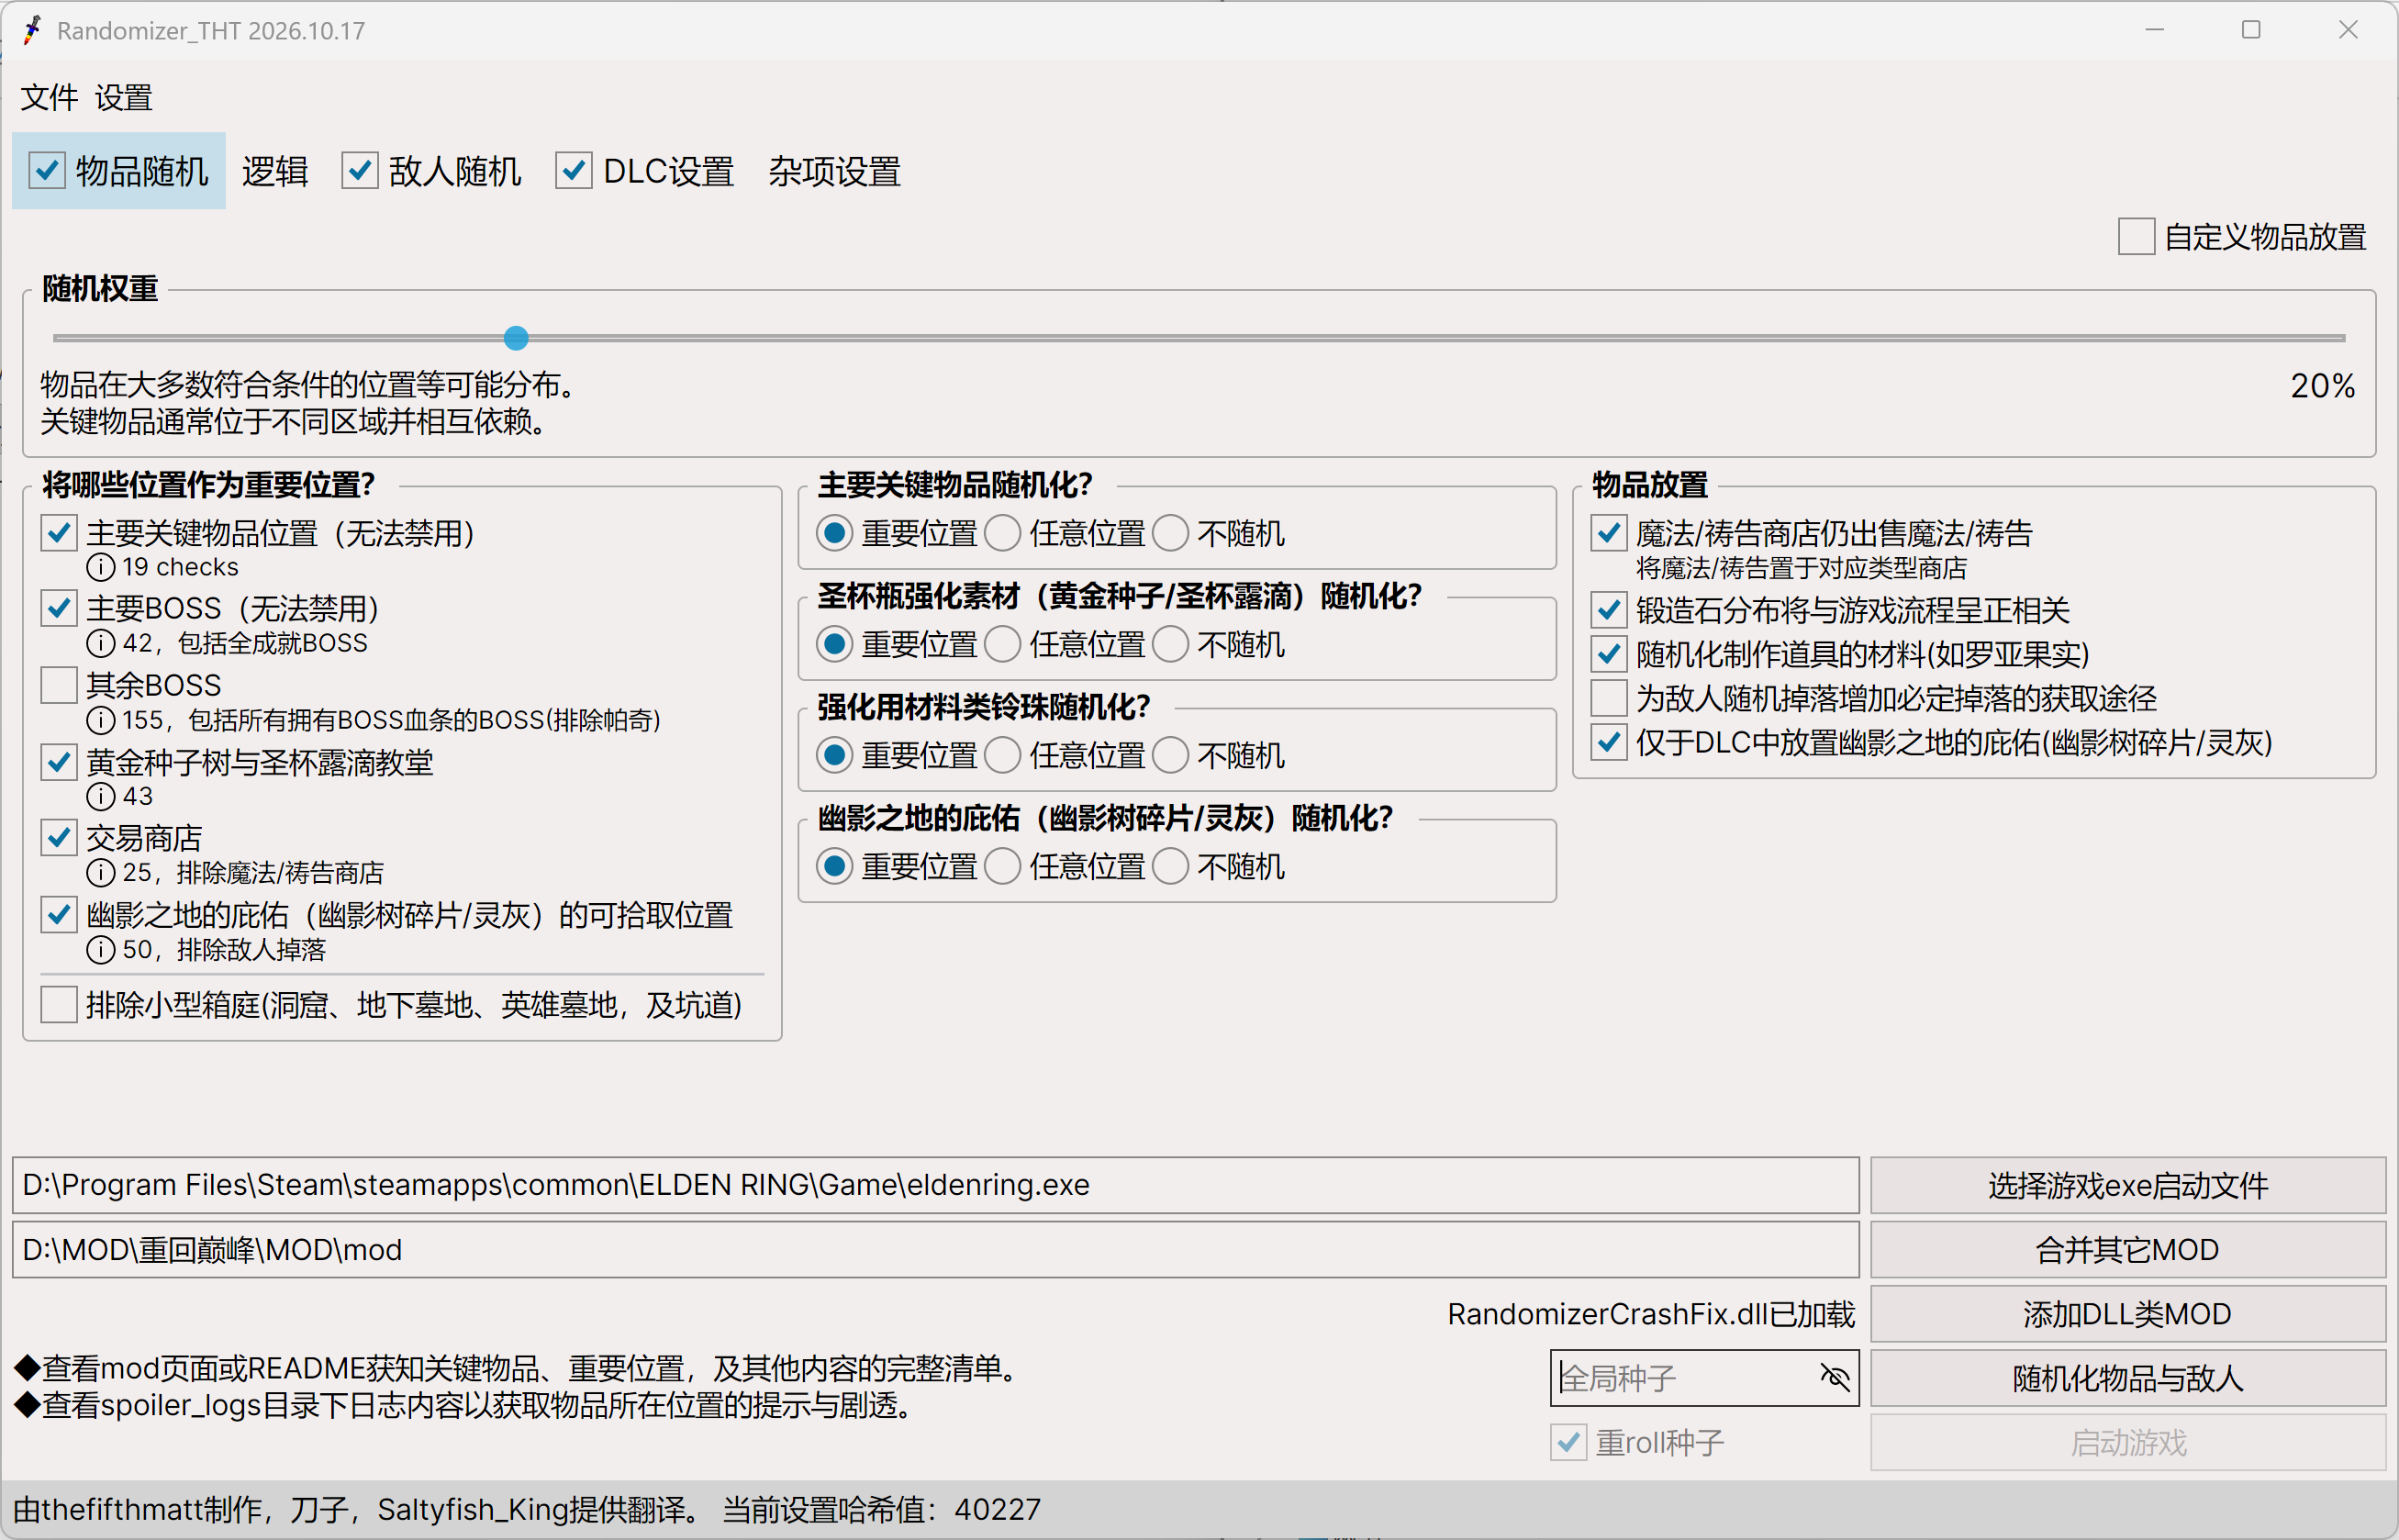Viewport: 2399px width, 1540px height.
Task: Switch to the 逻辑 tab
Action: pos(275,171)
